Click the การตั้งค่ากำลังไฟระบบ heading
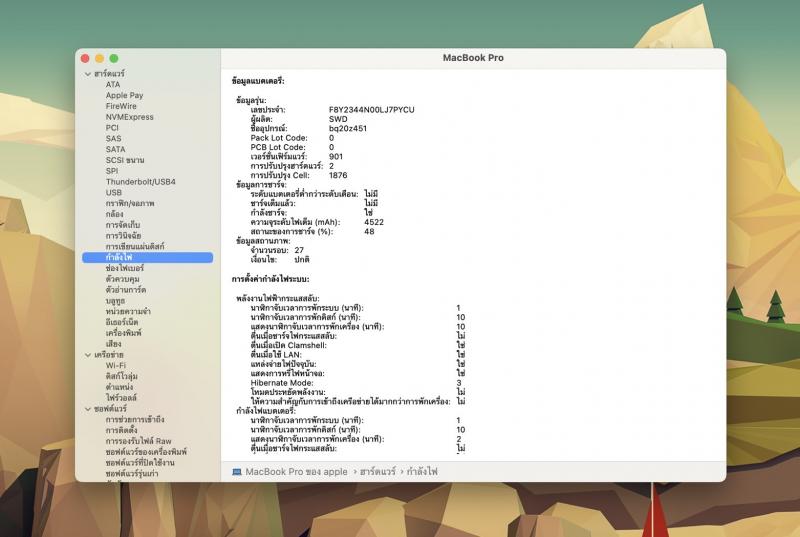 (x=270, y=279)
